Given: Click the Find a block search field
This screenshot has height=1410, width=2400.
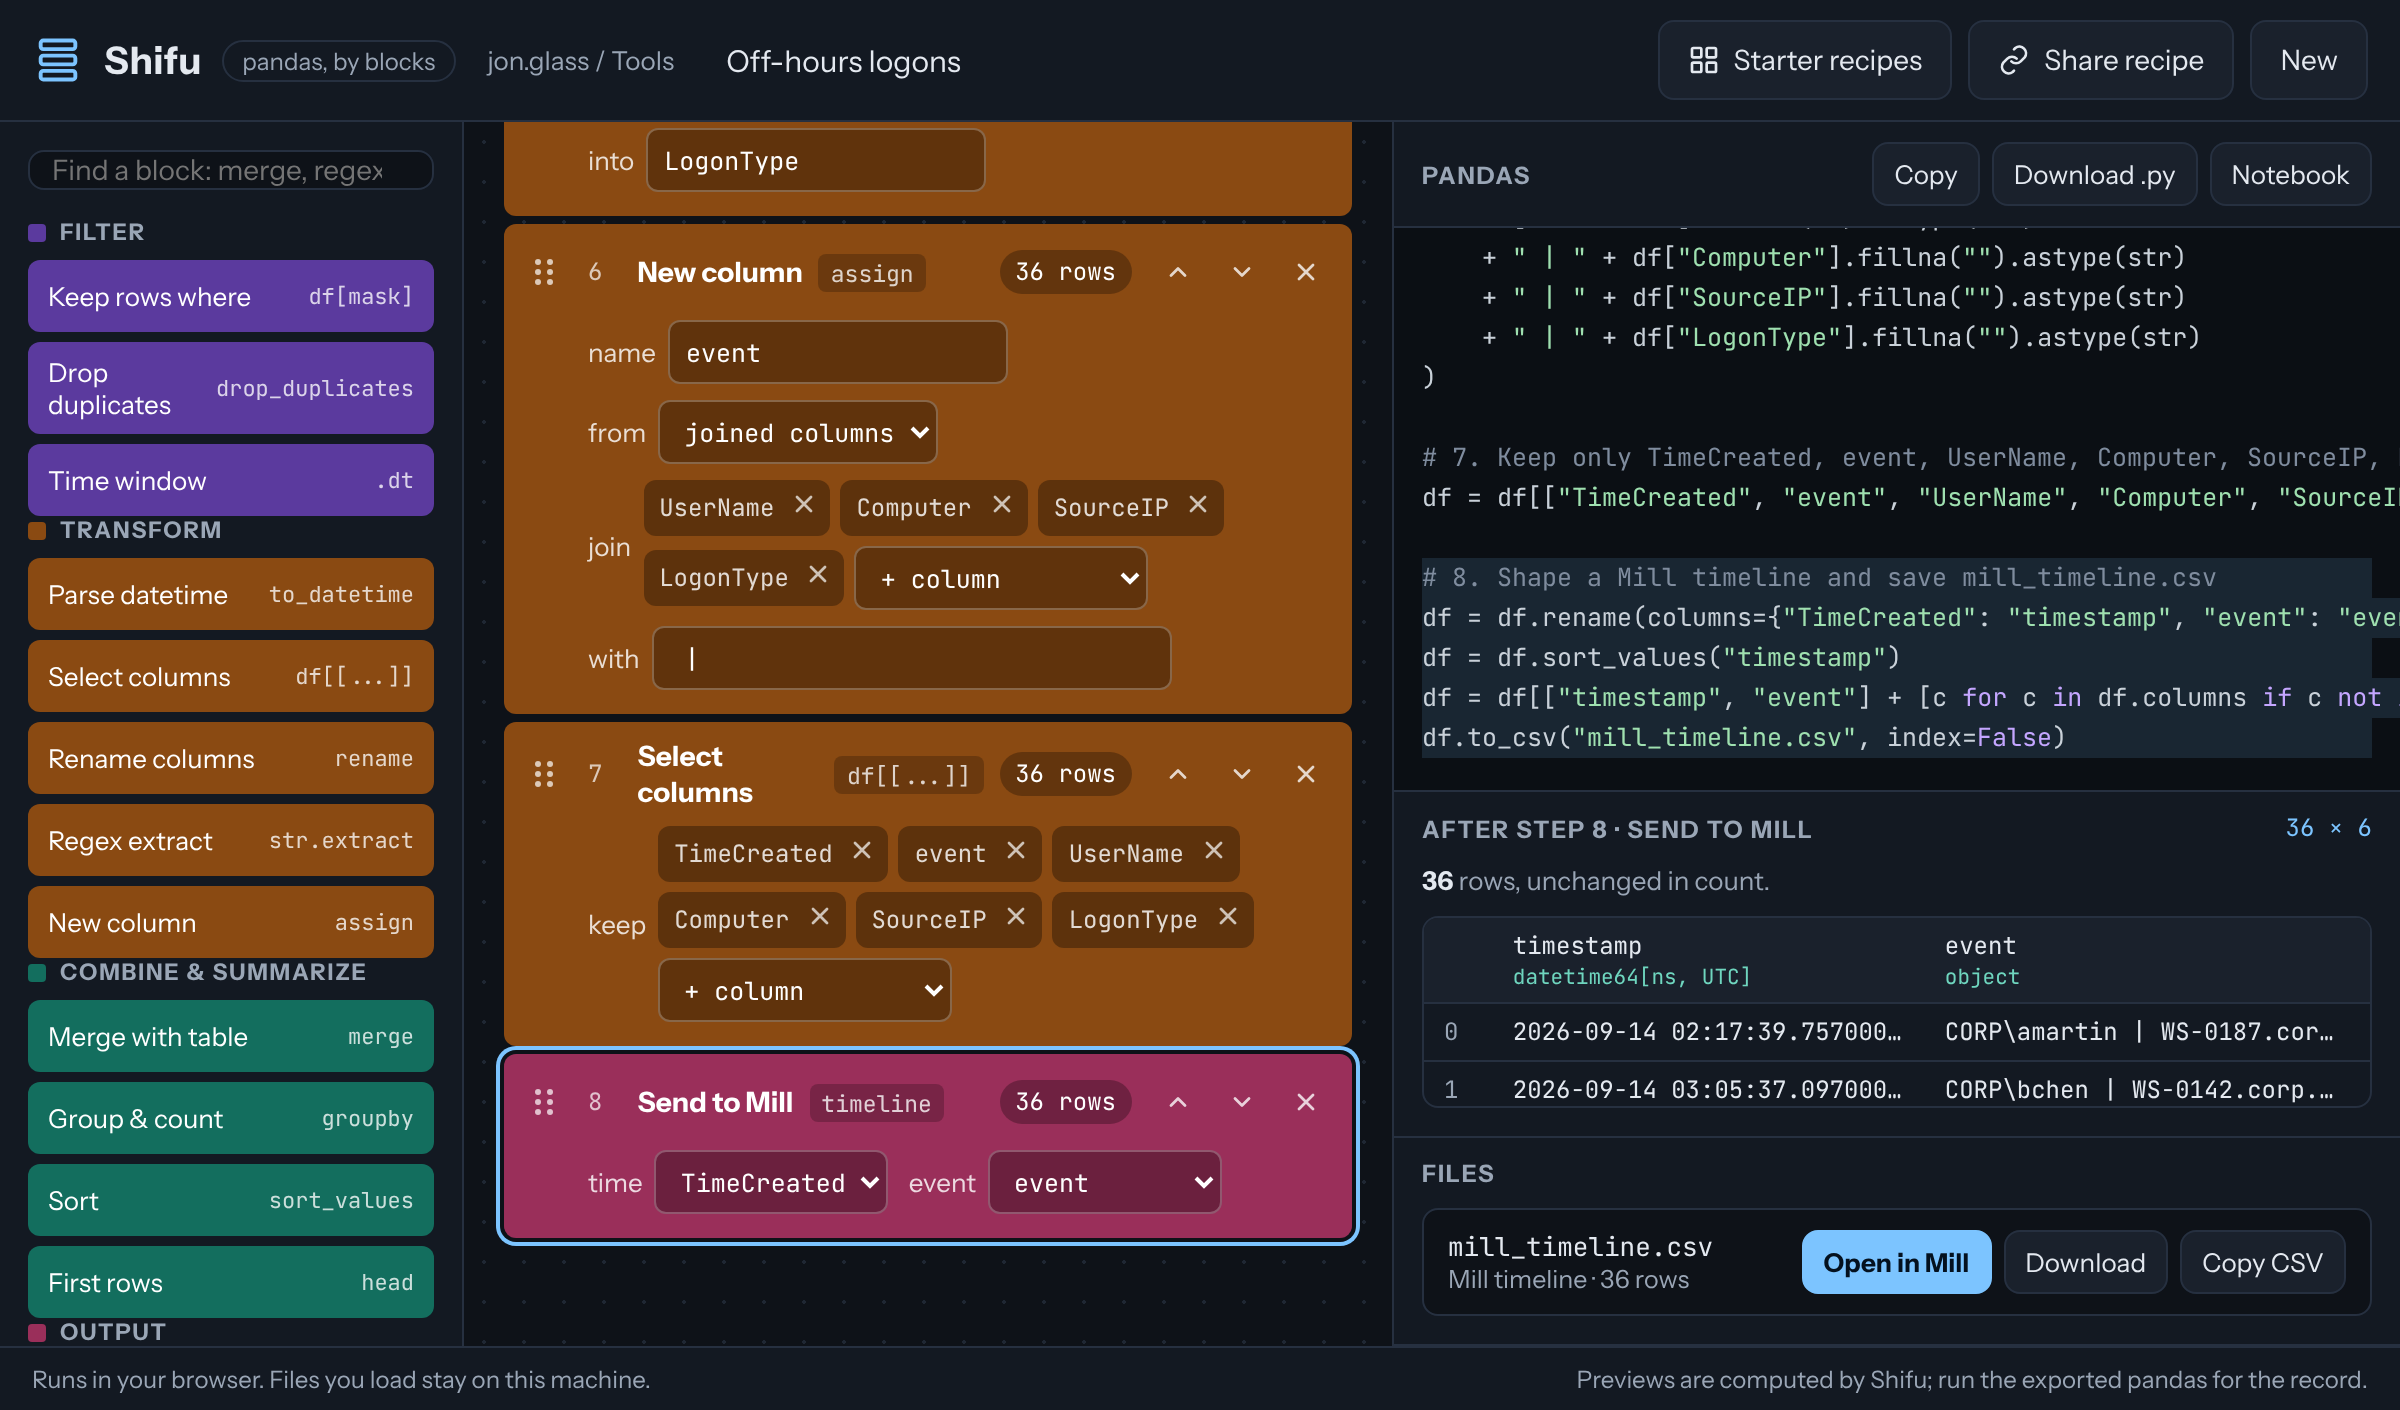Looking at the screenshot, I should [x=231, y=171].
